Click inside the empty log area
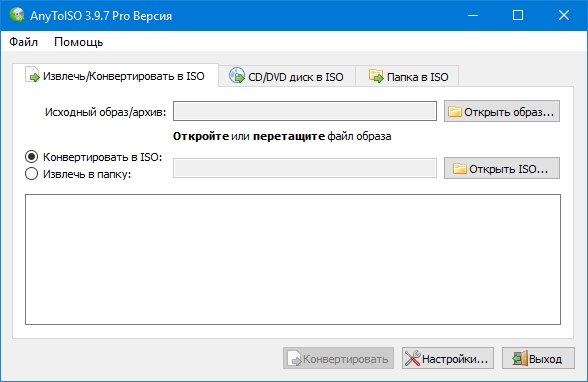This screenshot has height=382, width=588. click(293, 259)
